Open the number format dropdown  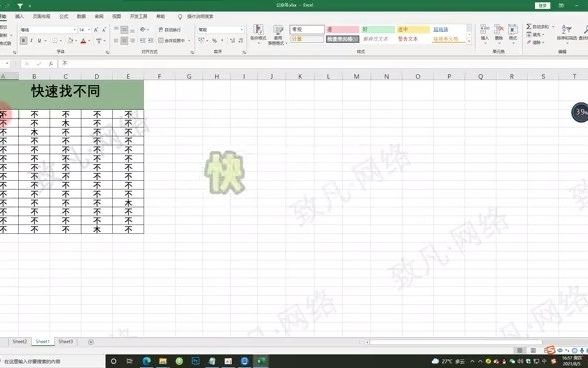(x=242, y=30)
